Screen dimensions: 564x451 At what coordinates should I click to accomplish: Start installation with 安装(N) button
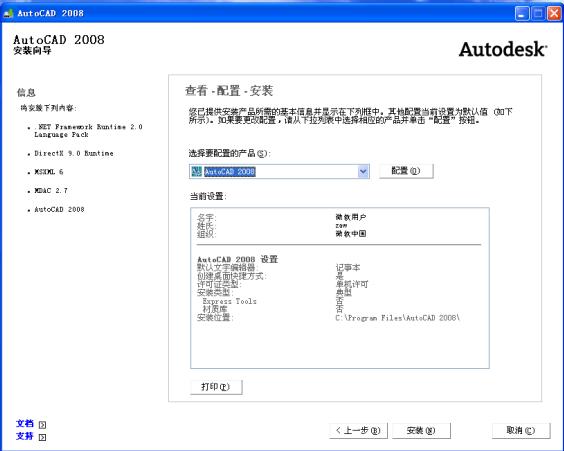click(x=421, y=430)
